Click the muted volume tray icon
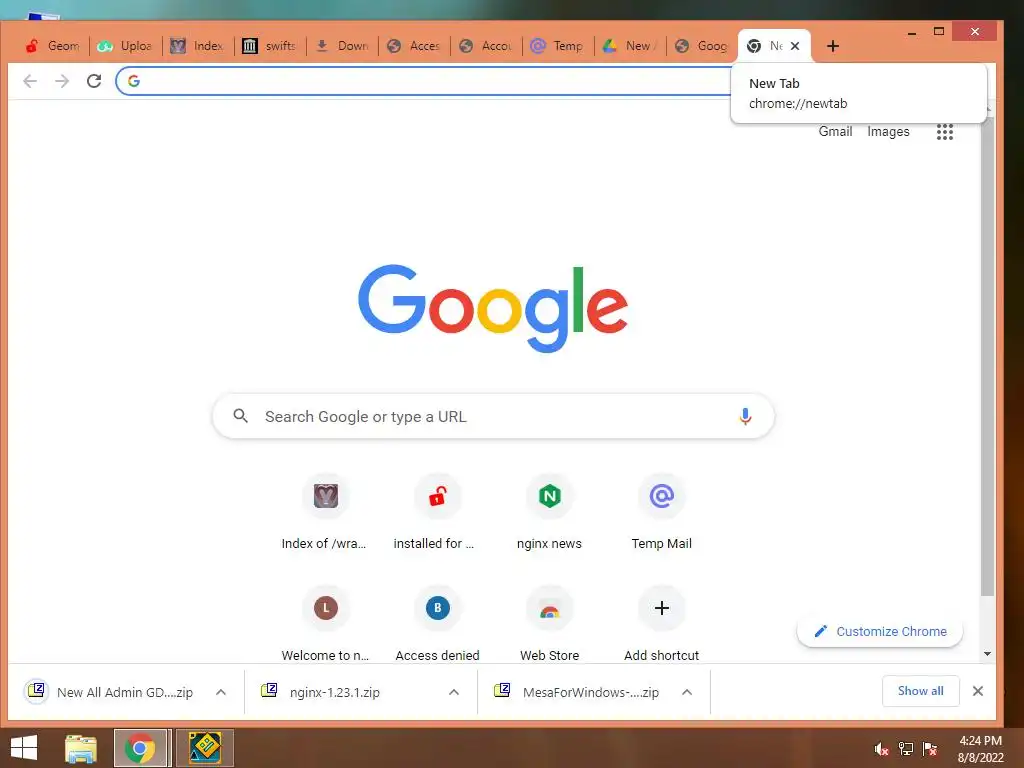The image size is (1024, 768). [x=882, y=749]
